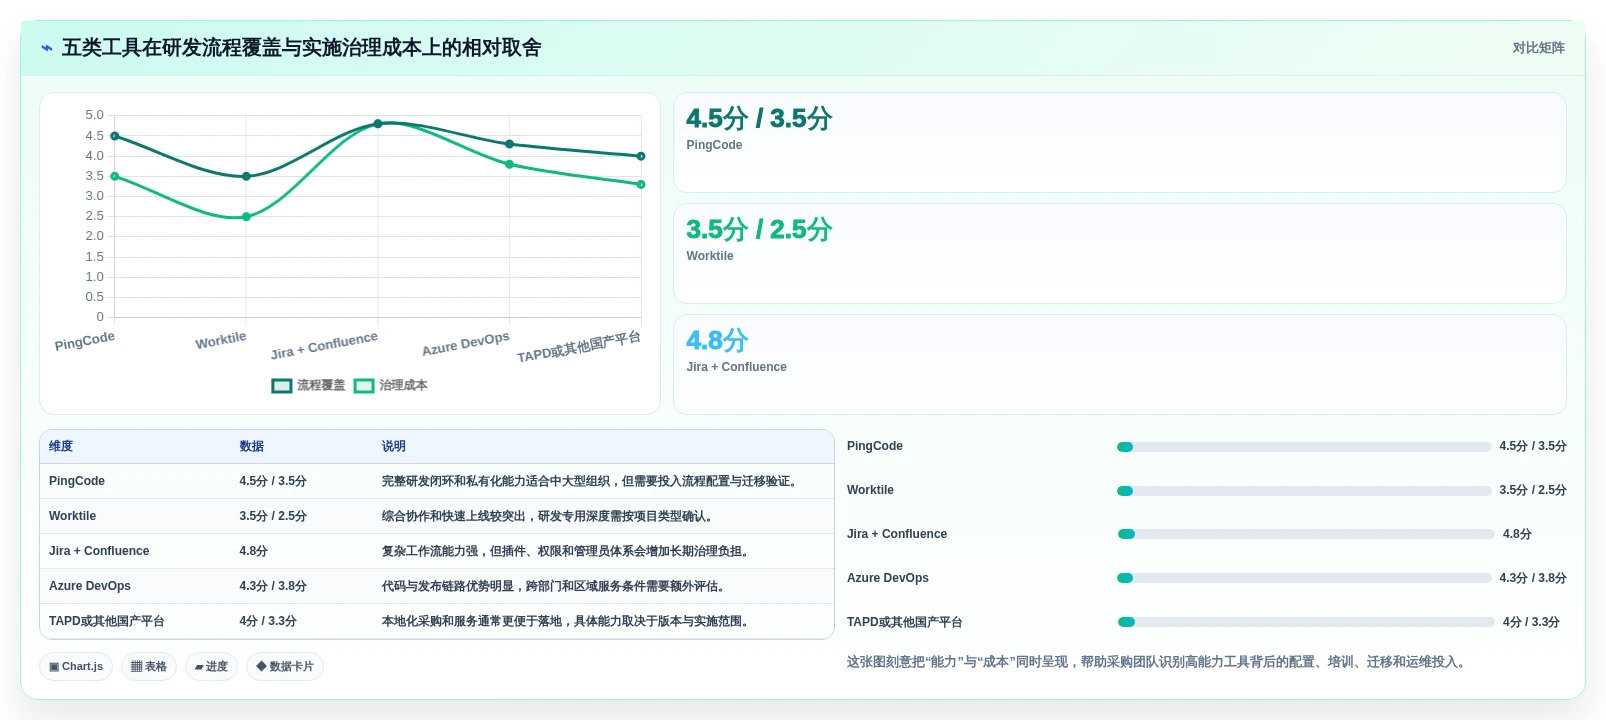Click the blue lightning icon beside the title
Image resolution: width=1606 pixels, height=720 pixels.
coord(47,48)
